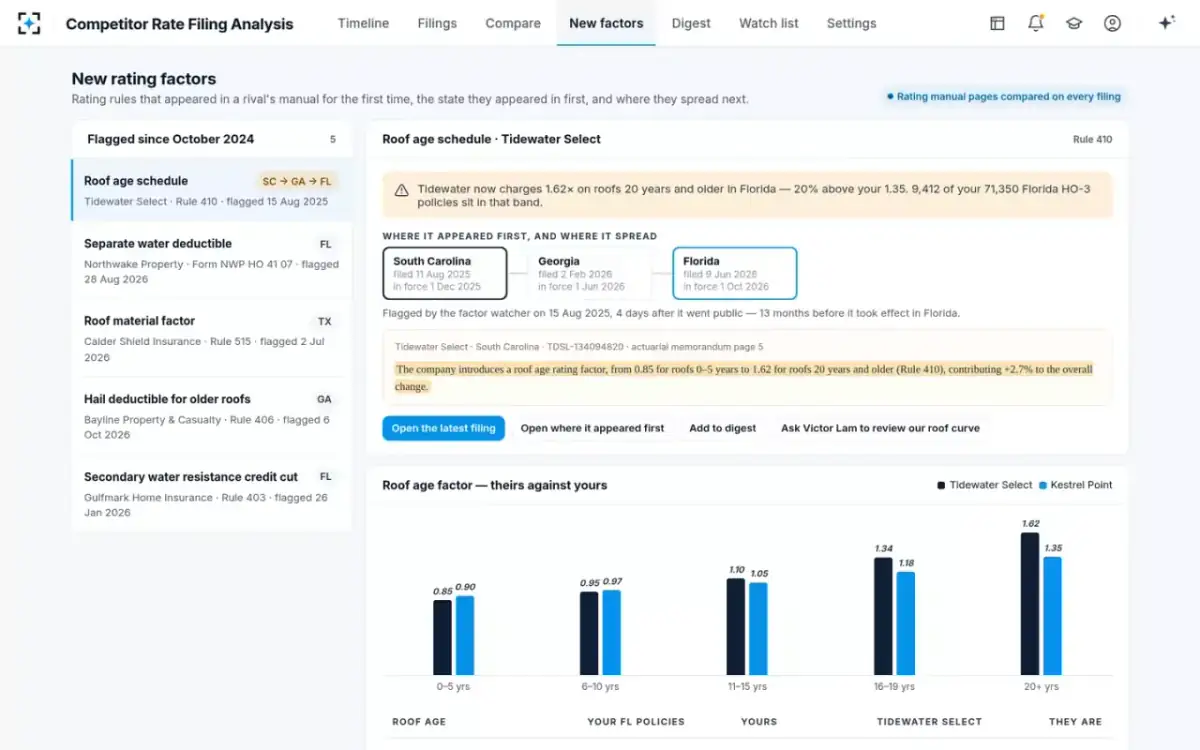The image size is (1200, 750).
Task: Select Secondary water resistance credit cut
Action: click(x=212, y=494)
